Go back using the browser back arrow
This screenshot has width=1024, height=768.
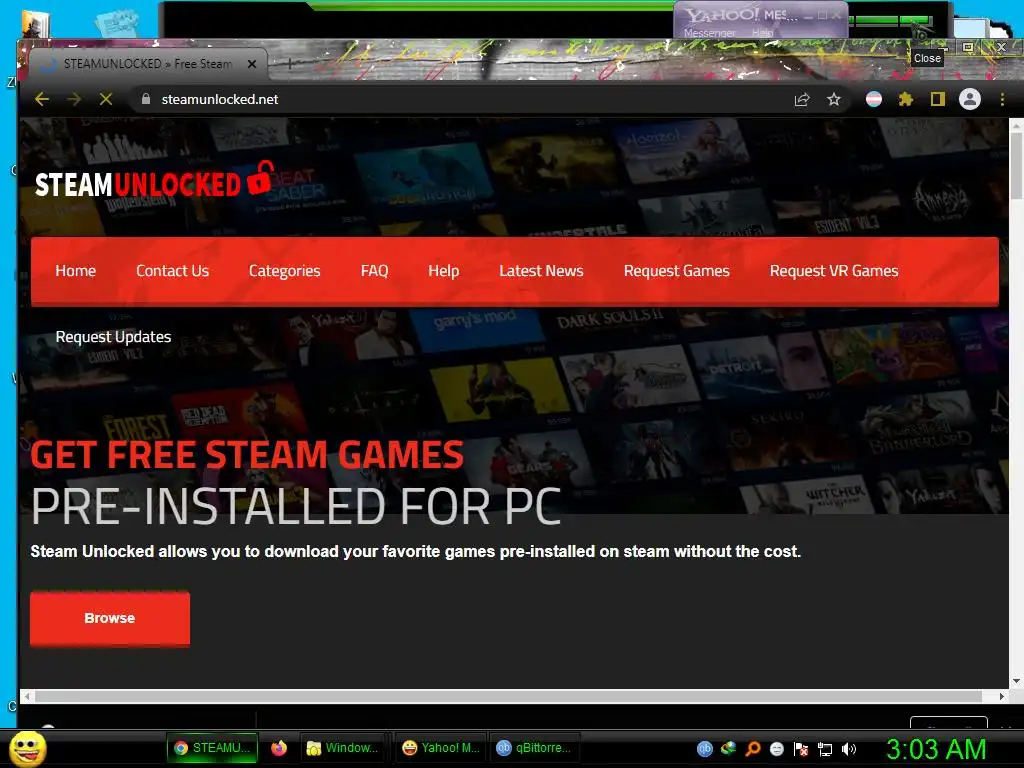pos(42,99)
